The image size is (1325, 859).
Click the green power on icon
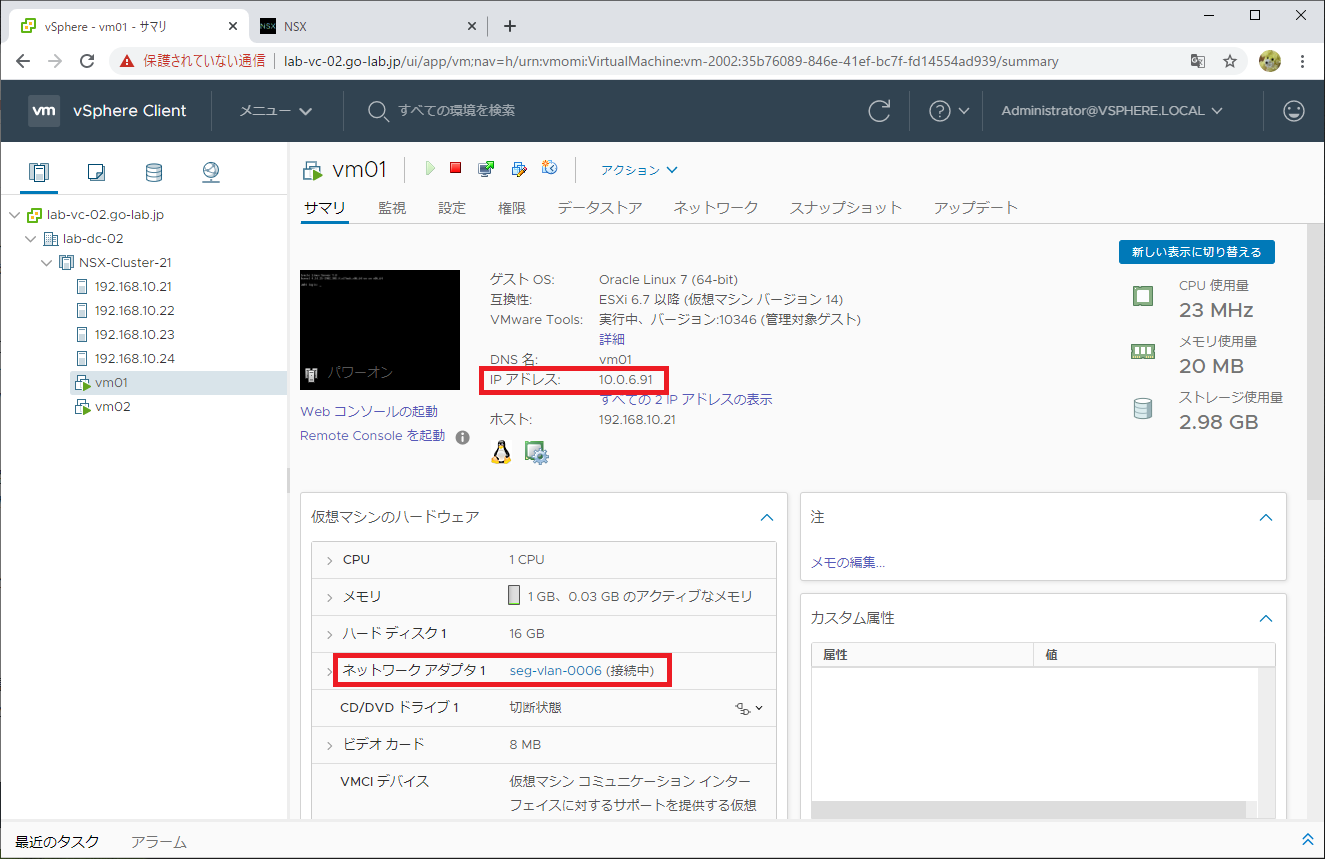(x=430, y=169)
